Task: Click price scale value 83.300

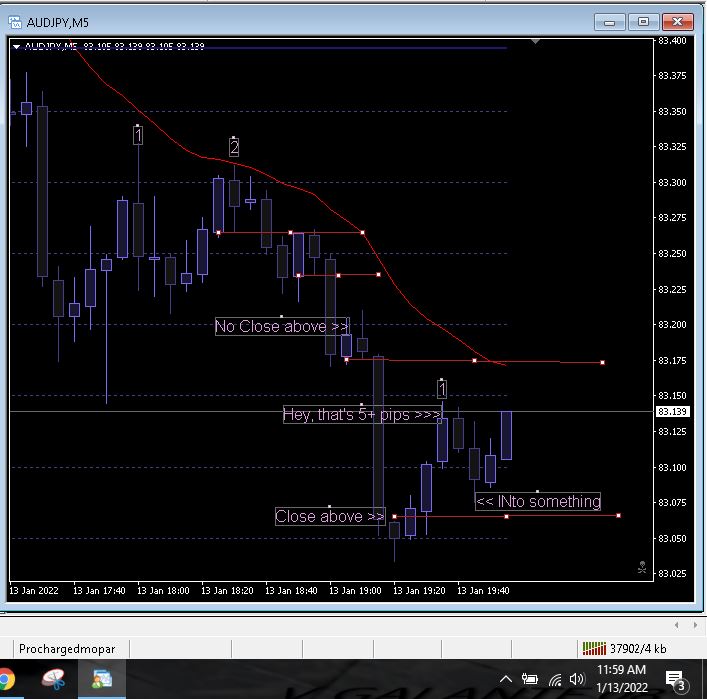Action: [x=672, y=183]
